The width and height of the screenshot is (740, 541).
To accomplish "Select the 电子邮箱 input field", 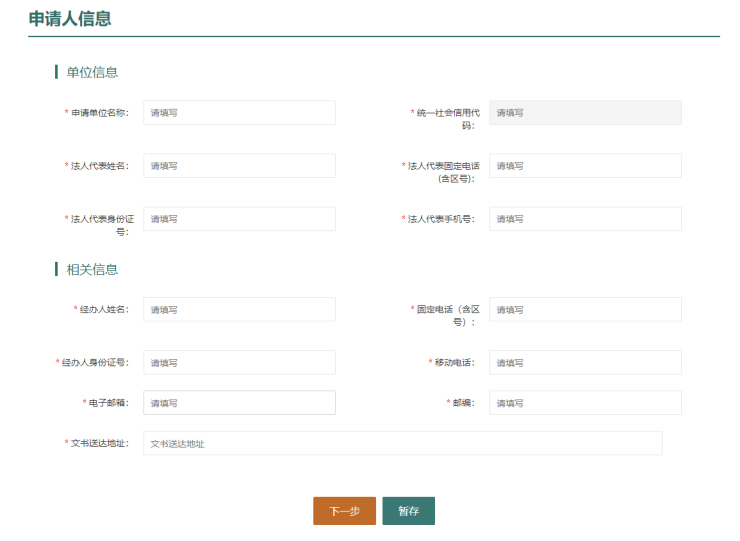I will (239, 403).
